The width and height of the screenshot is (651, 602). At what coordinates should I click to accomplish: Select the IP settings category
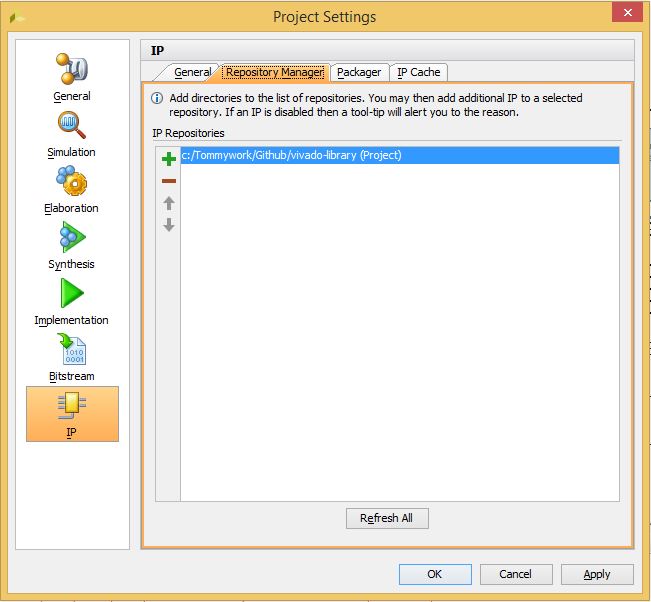click(72, 413)
